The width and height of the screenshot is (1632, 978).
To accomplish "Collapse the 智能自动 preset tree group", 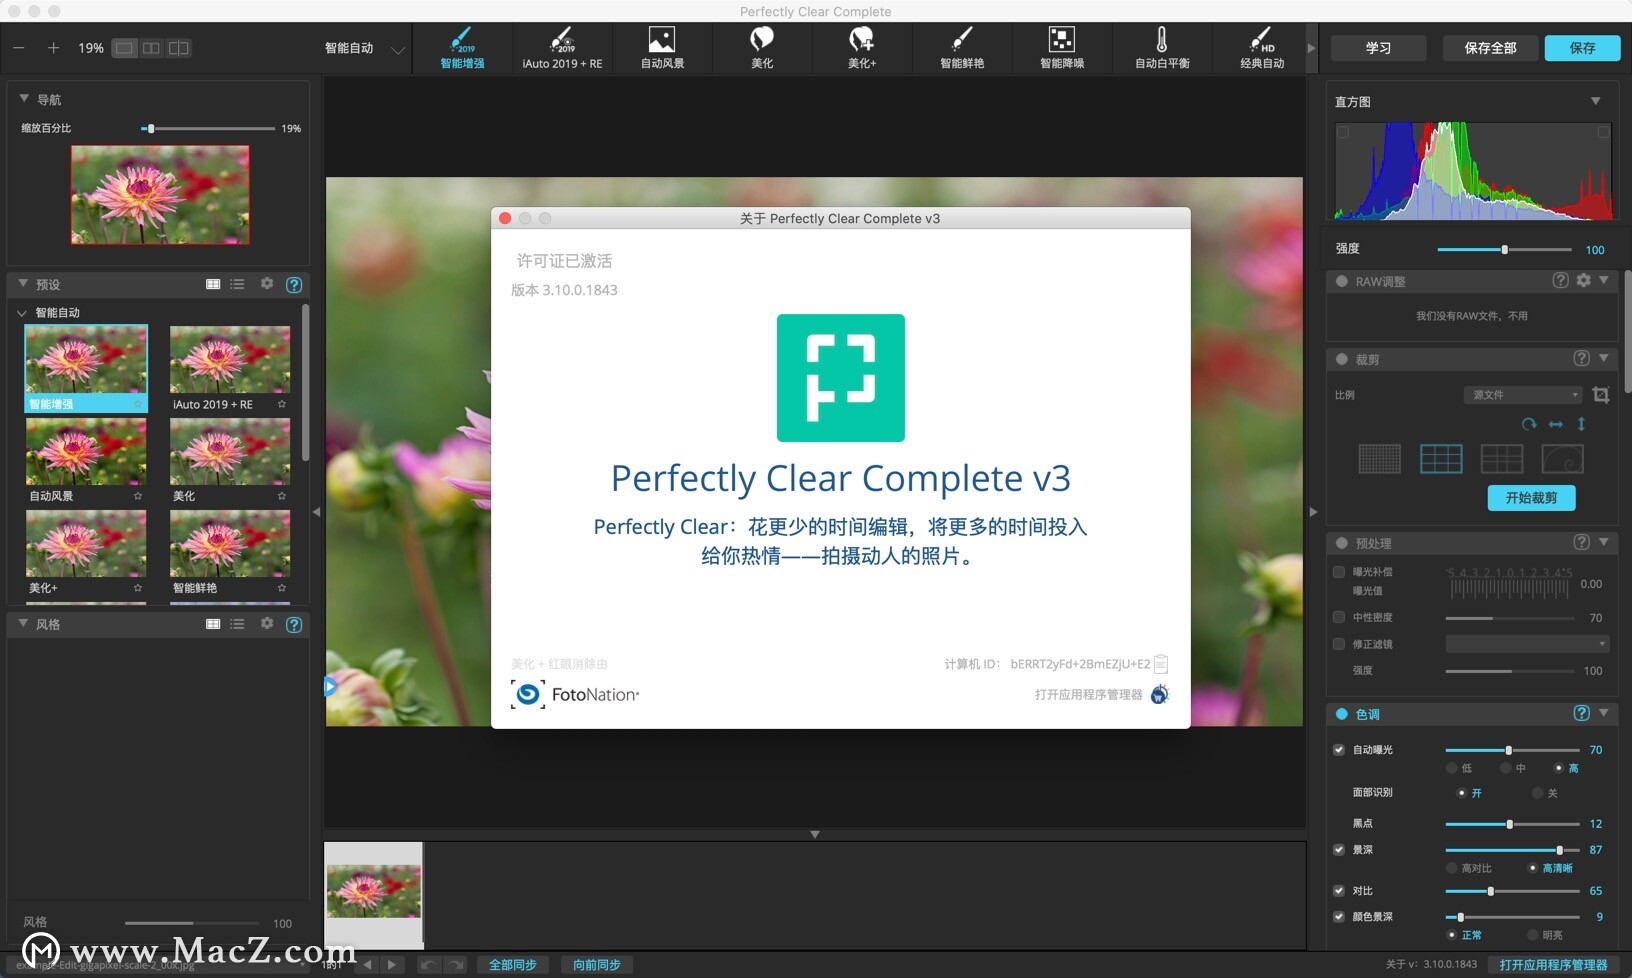I will 22,313.
